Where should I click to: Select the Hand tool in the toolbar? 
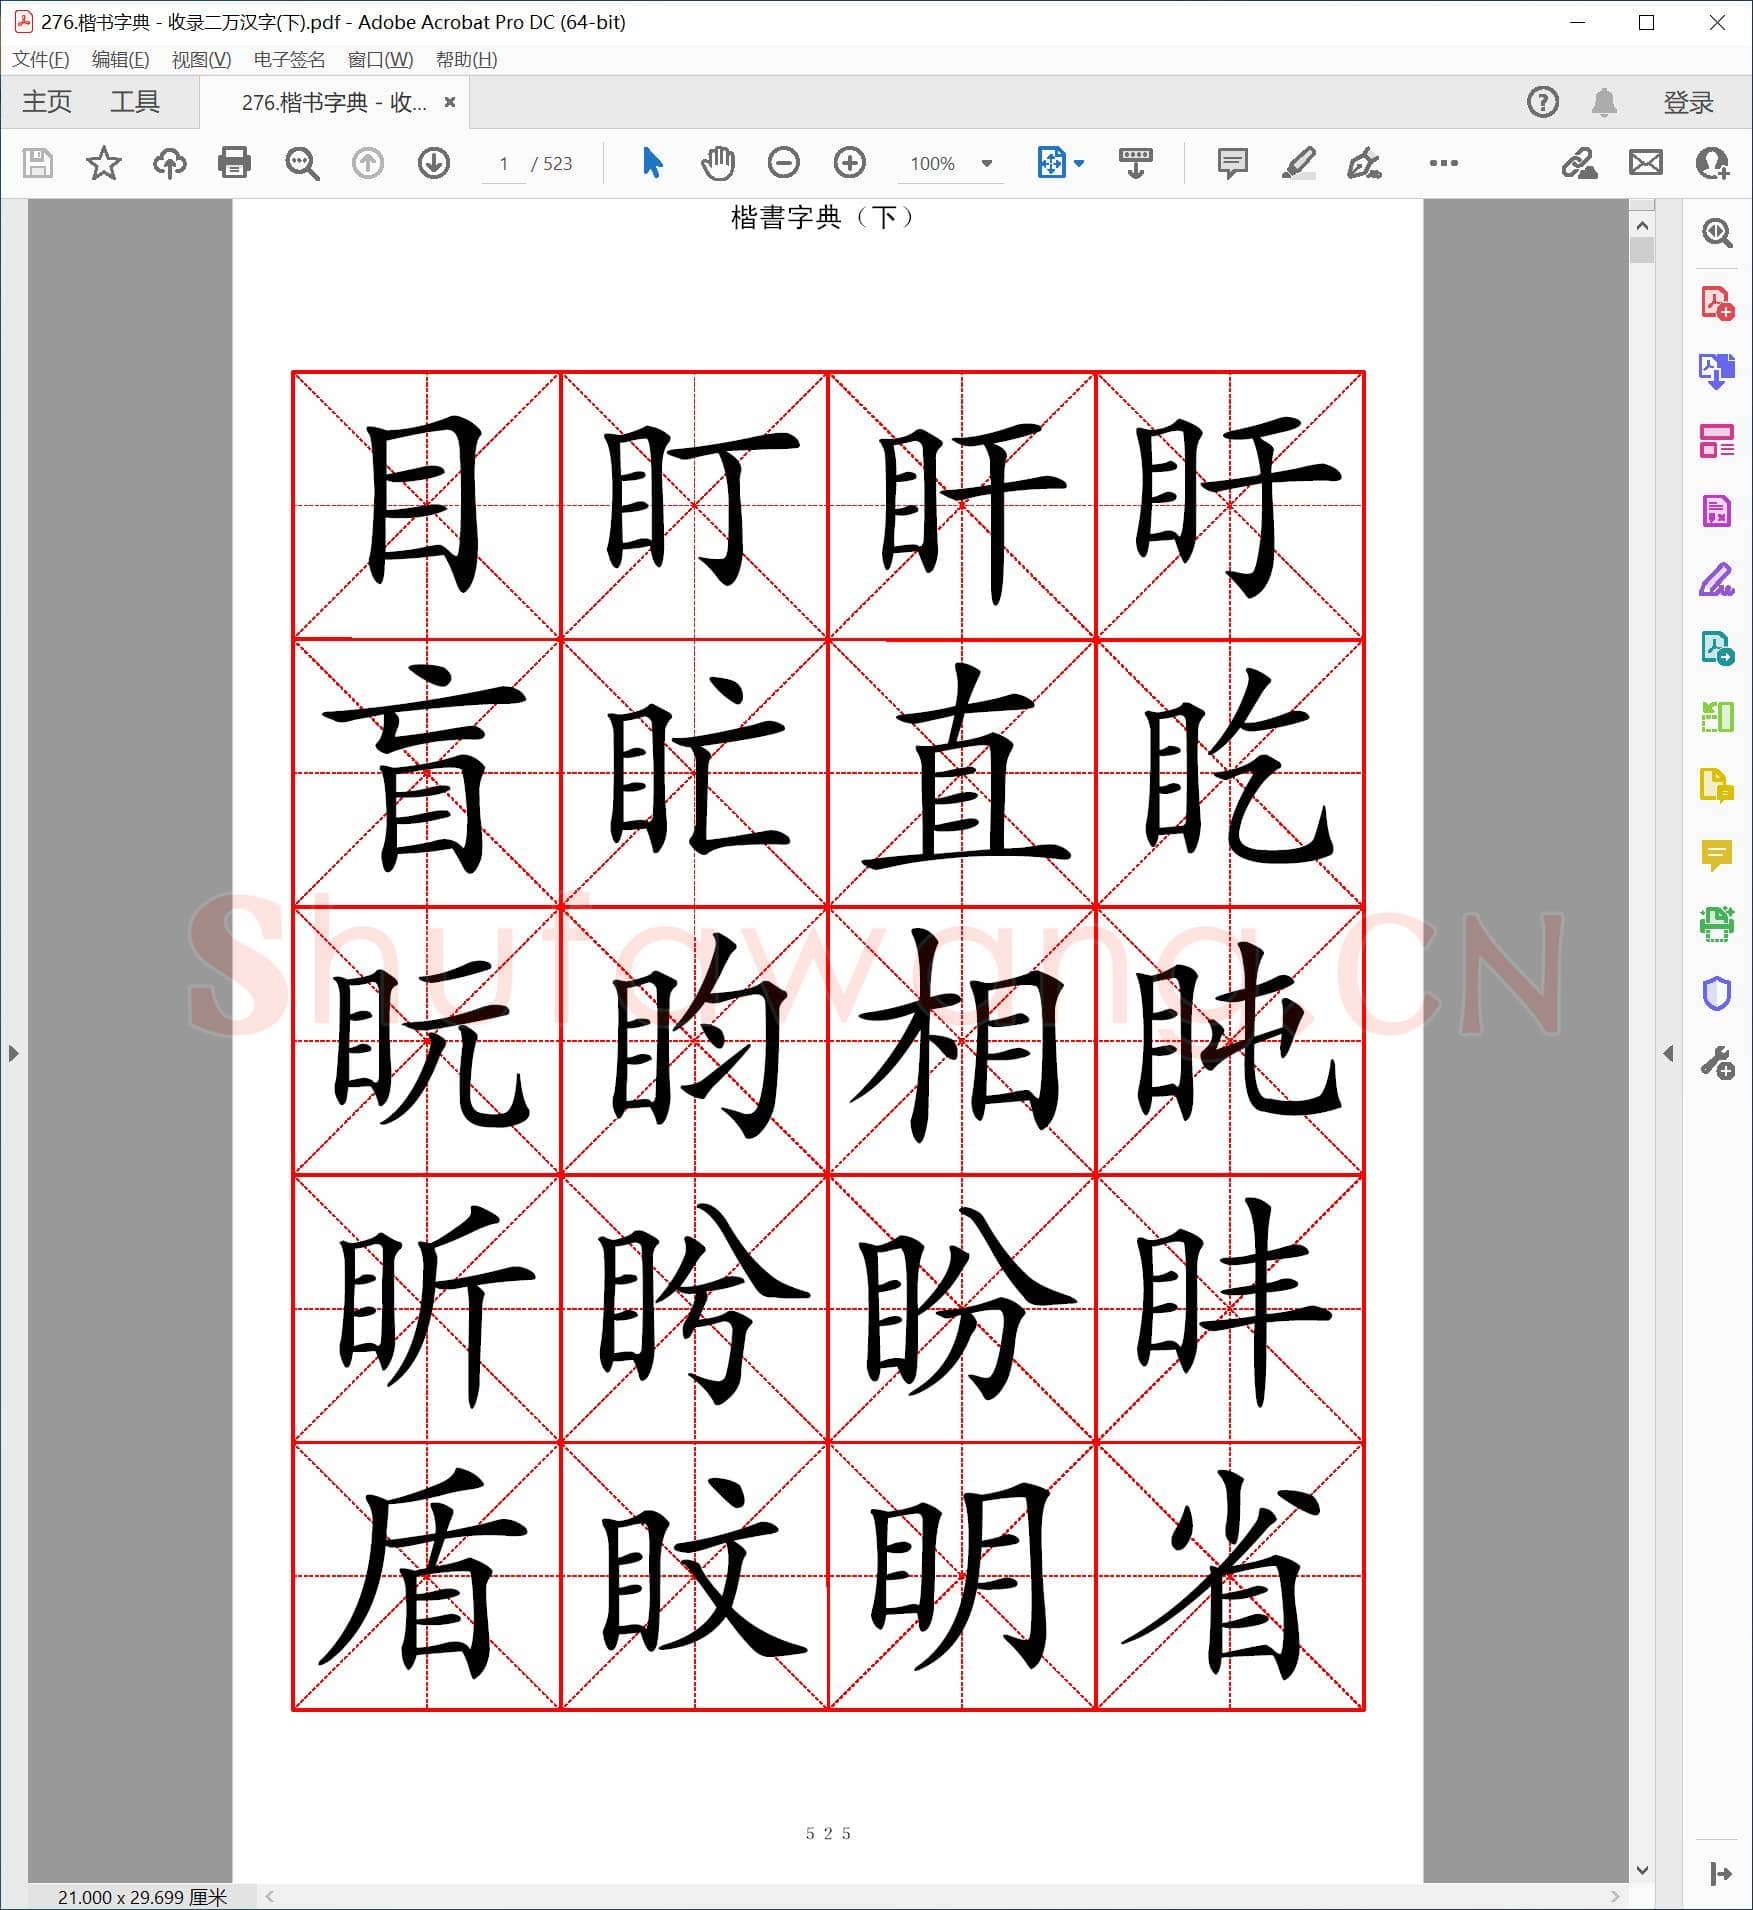click(716, 163)
